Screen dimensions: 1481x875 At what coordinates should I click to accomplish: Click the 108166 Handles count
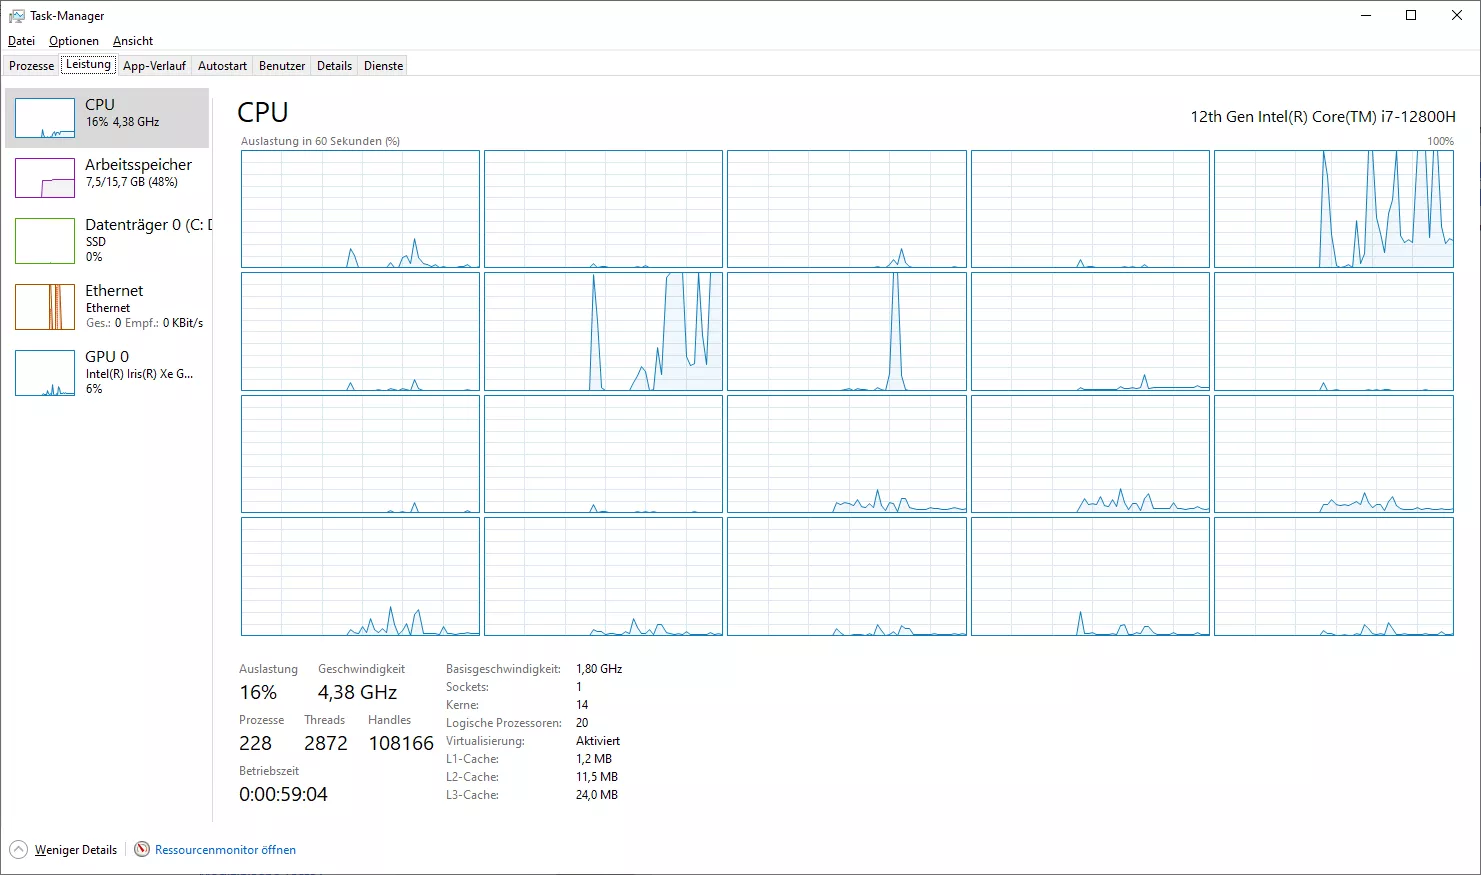click(401, 743)
